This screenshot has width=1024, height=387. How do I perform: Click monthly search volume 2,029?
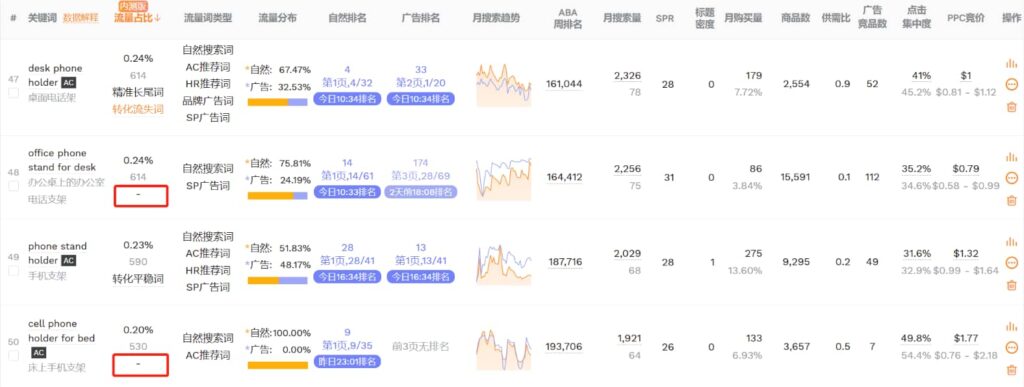coord(628,253)
